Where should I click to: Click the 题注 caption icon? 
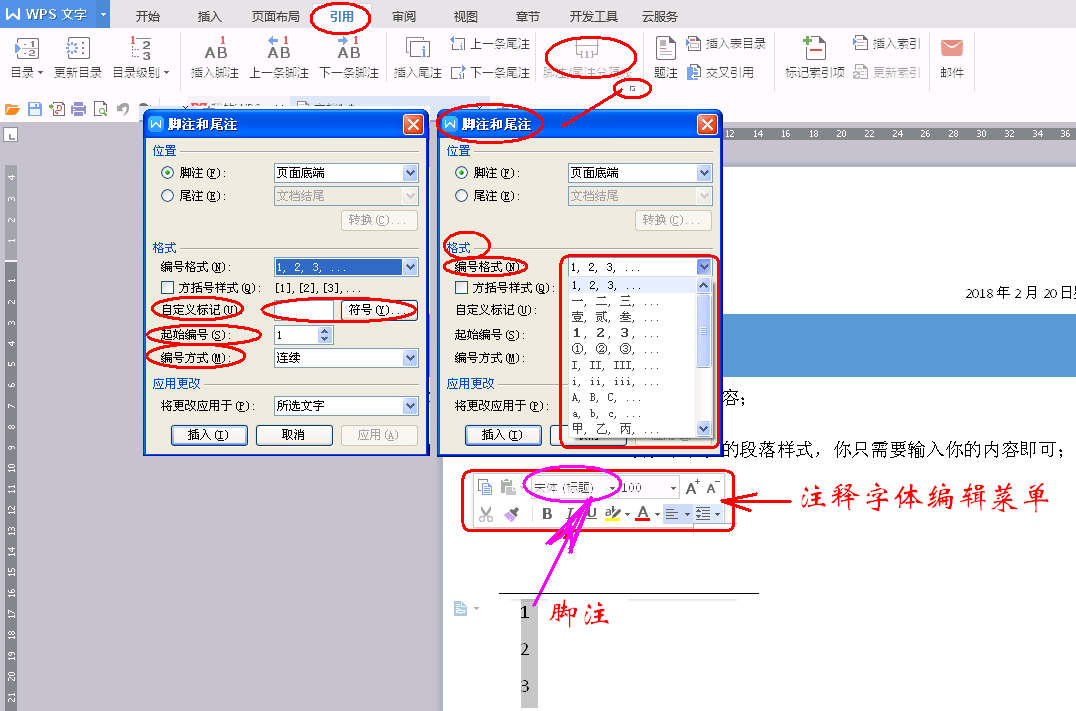pyautogui.click(x=666, y=48)
